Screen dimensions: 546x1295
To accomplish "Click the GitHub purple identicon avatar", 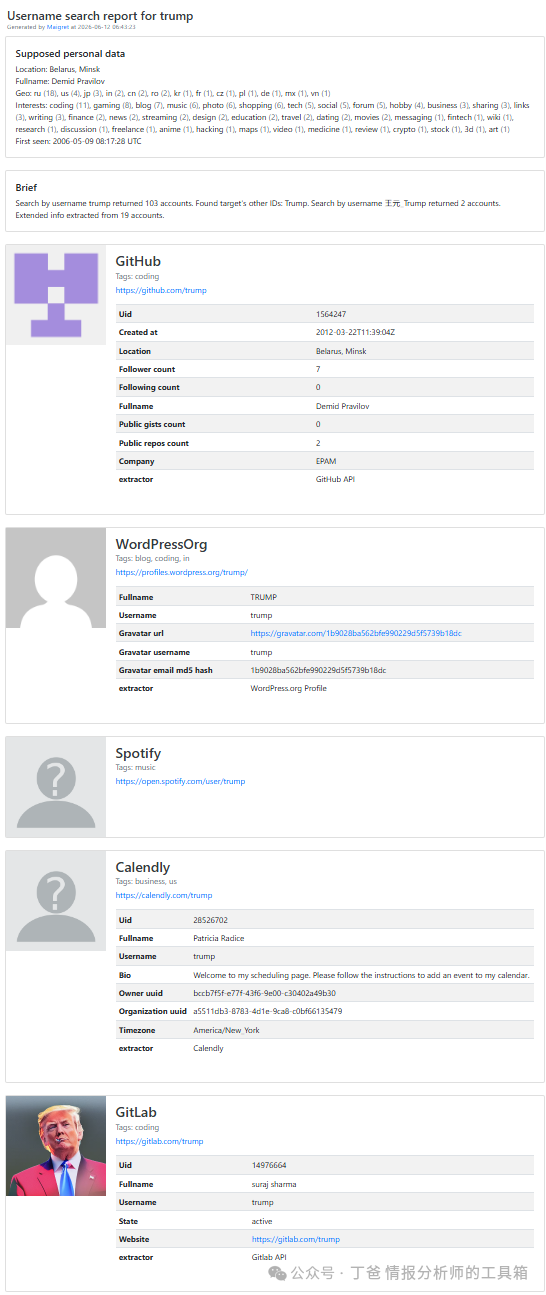I will pos(56,295).
